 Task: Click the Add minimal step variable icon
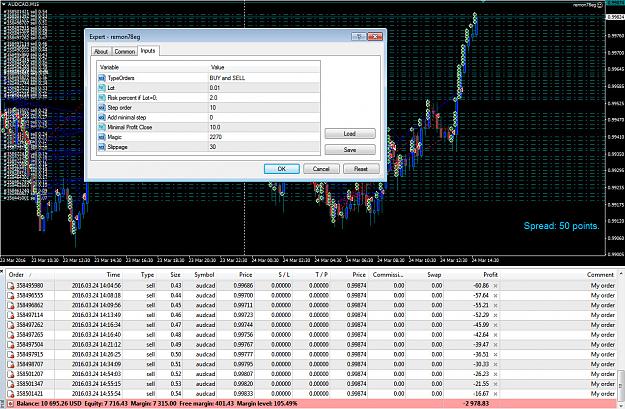point(102,117)
